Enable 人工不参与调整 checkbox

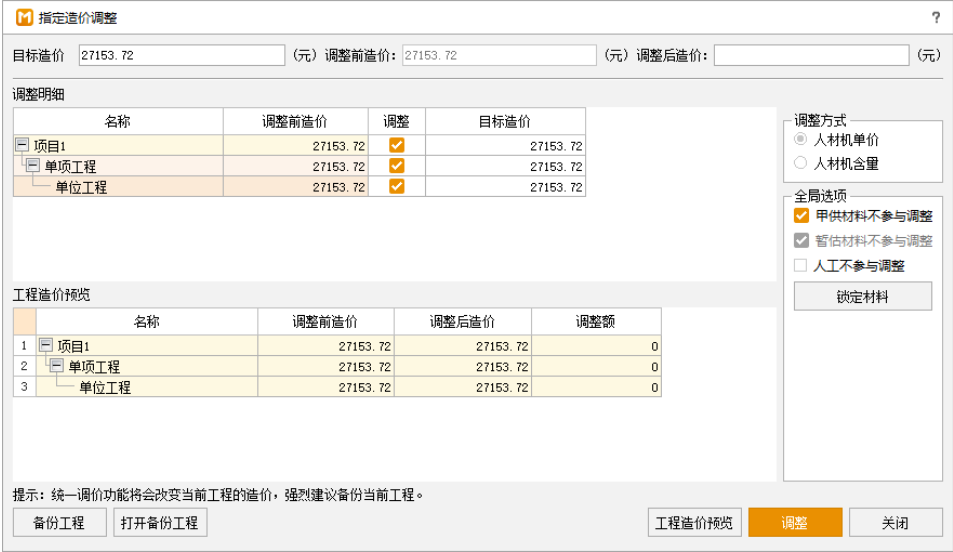(801, 266)
